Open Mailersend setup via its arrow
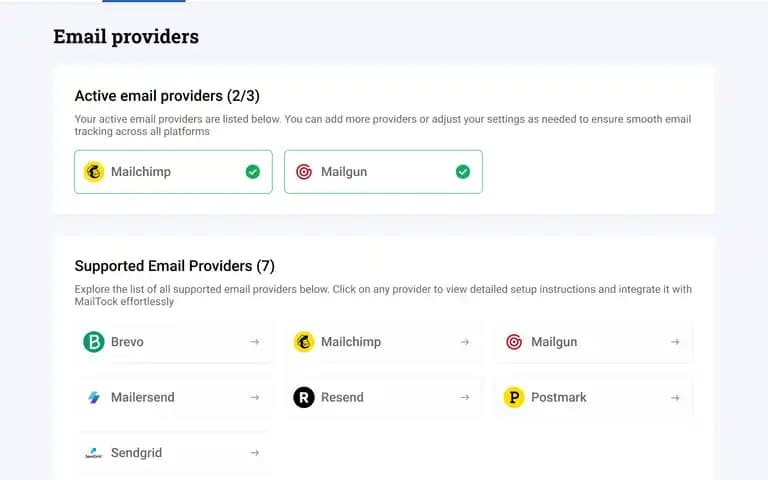Viewport: 768px width, 480px height. tap(255, 397)
